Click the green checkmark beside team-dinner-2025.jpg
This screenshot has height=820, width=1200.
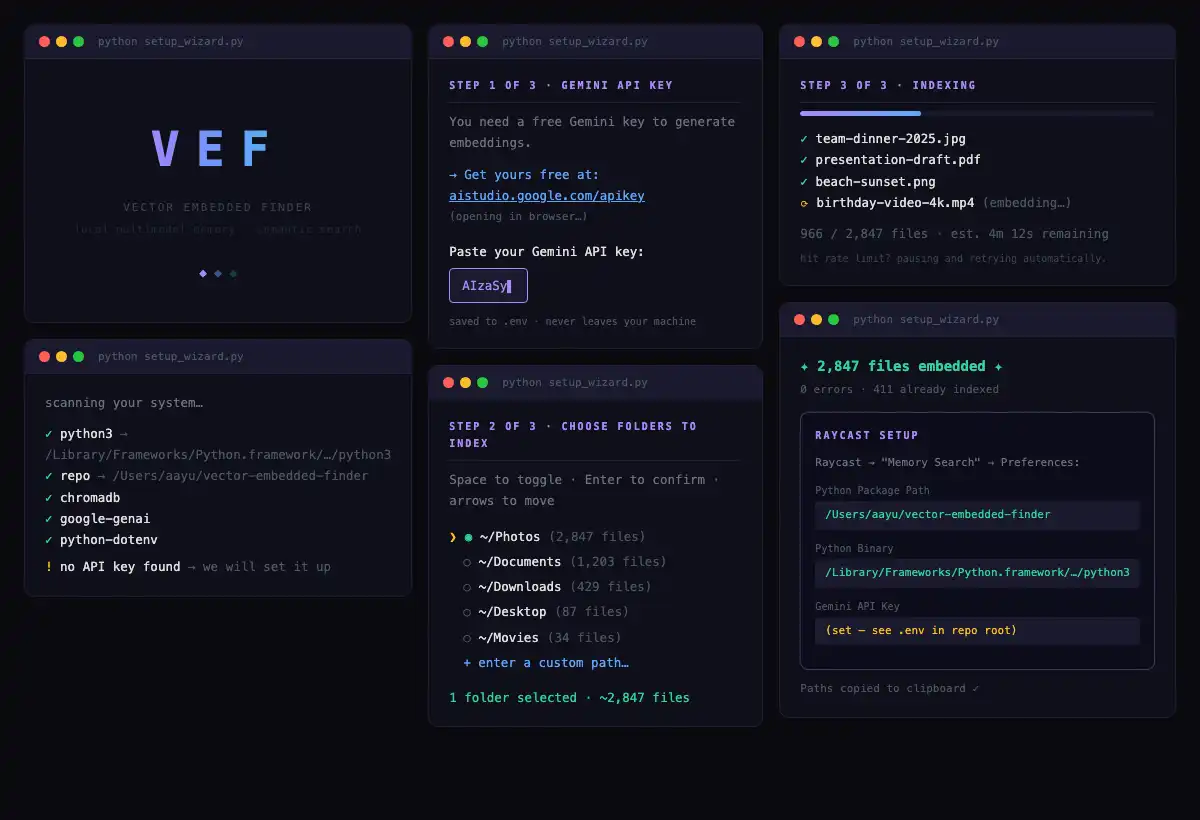pyautogui.click(x=804, y=139)
